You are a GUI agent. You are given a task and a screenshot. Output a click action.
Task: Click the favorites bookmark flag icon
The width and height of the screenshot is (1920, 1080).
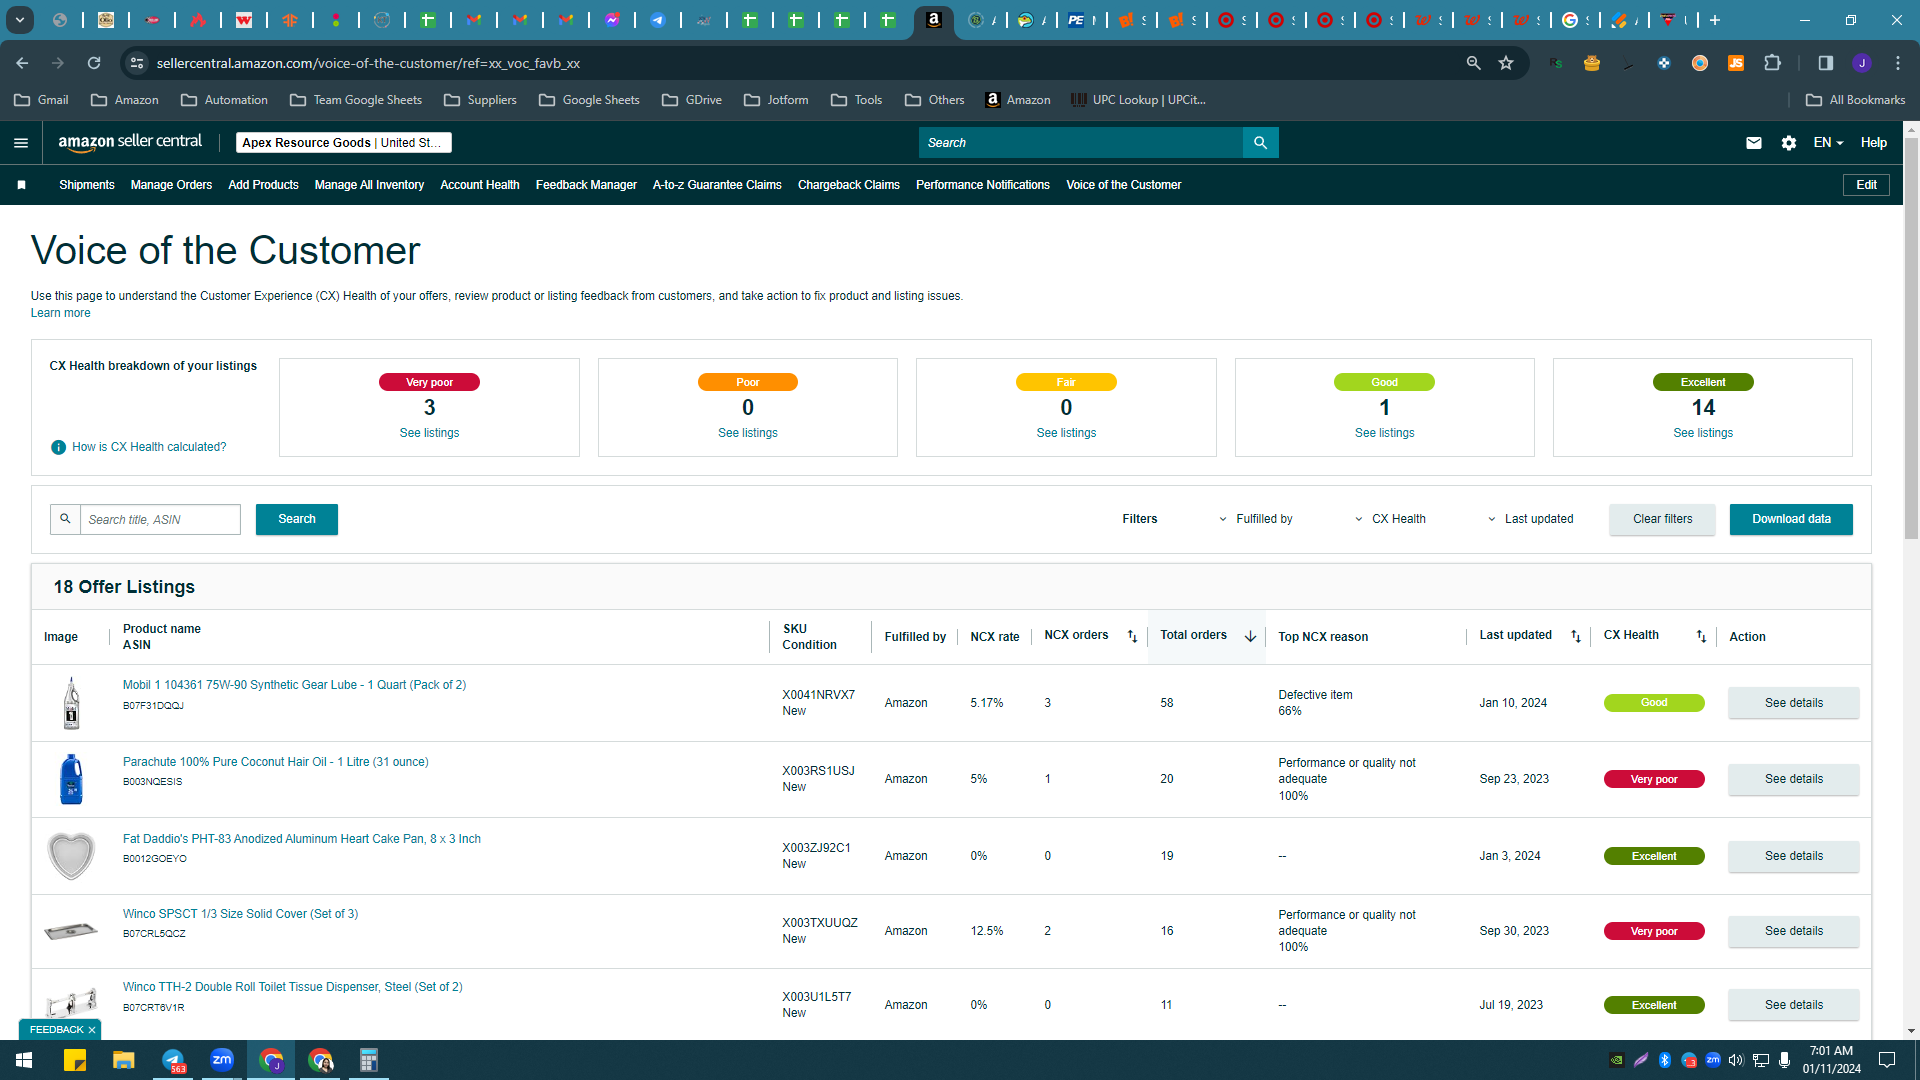click(21, 185)
